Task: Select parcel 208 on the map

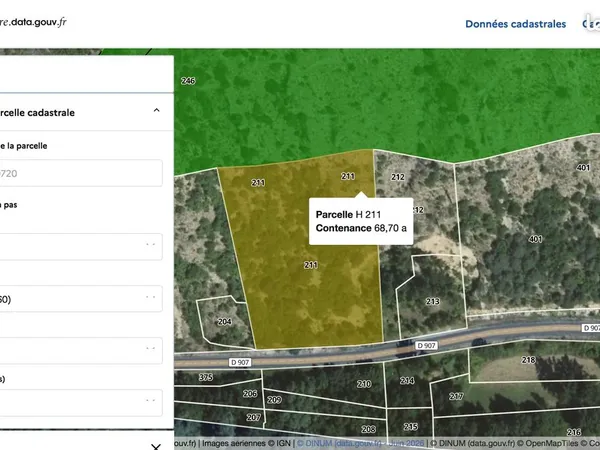Action: coord(368,429)
